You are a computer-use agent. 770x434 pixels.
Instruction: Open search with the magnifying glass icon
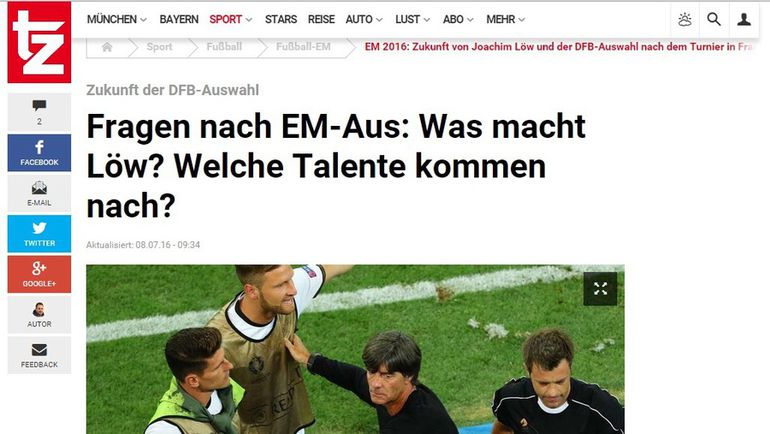714,20
